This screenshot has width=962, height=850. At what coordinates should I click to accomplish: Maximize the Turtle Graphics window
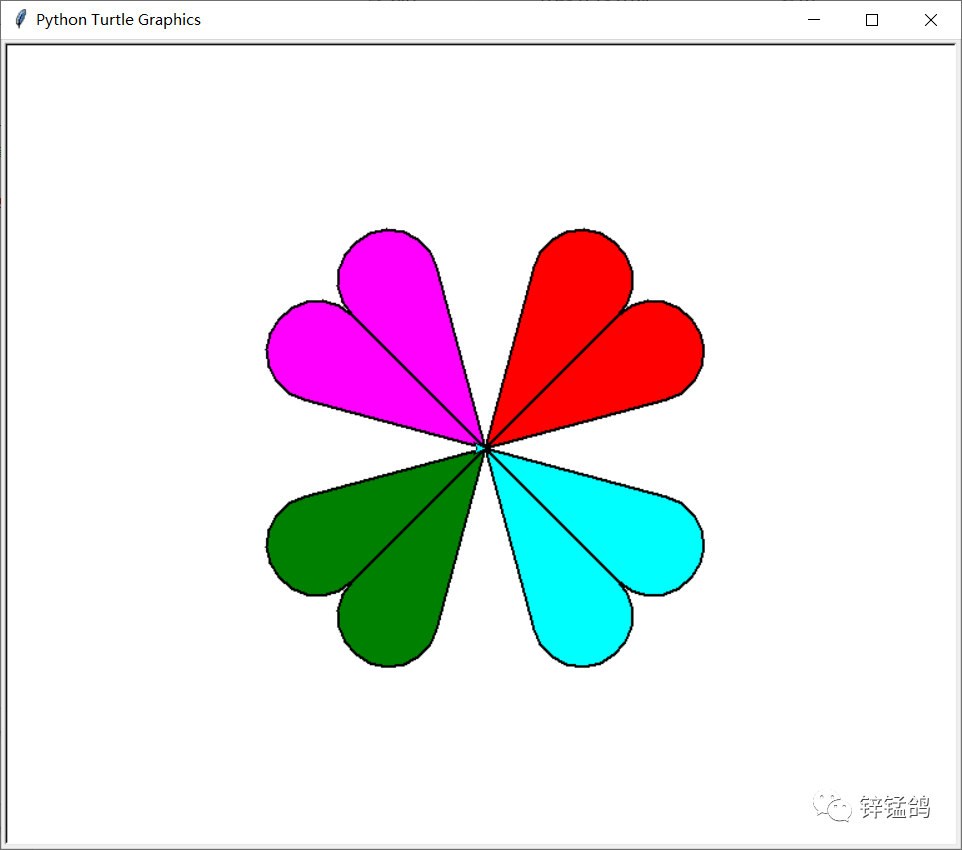point(871,19)
